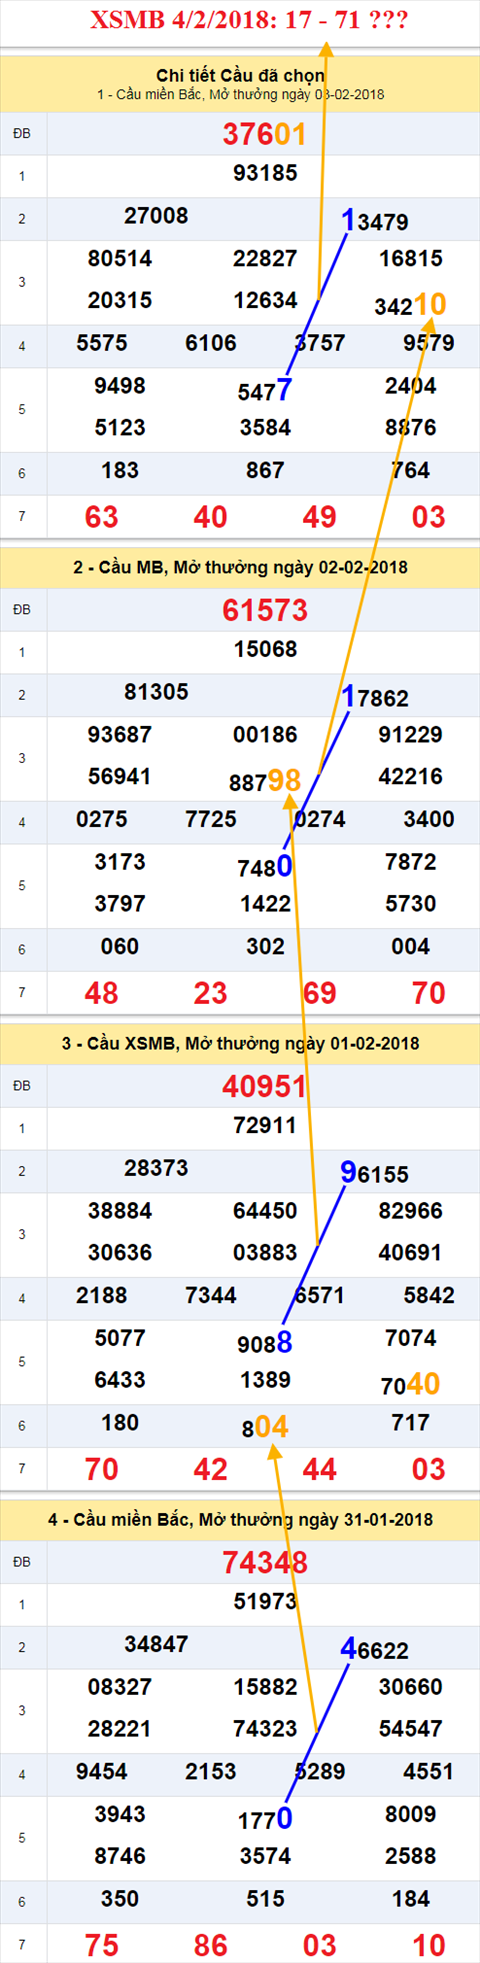
Task: Click the sixth prize number 867
Action: [265, 470]
